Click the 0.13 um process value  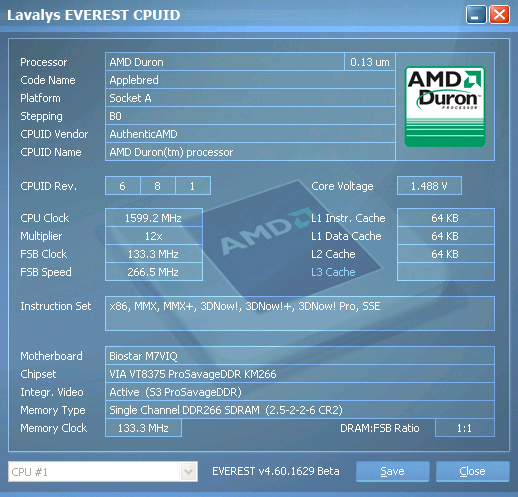pyautogui.click(x=370, y=62)
